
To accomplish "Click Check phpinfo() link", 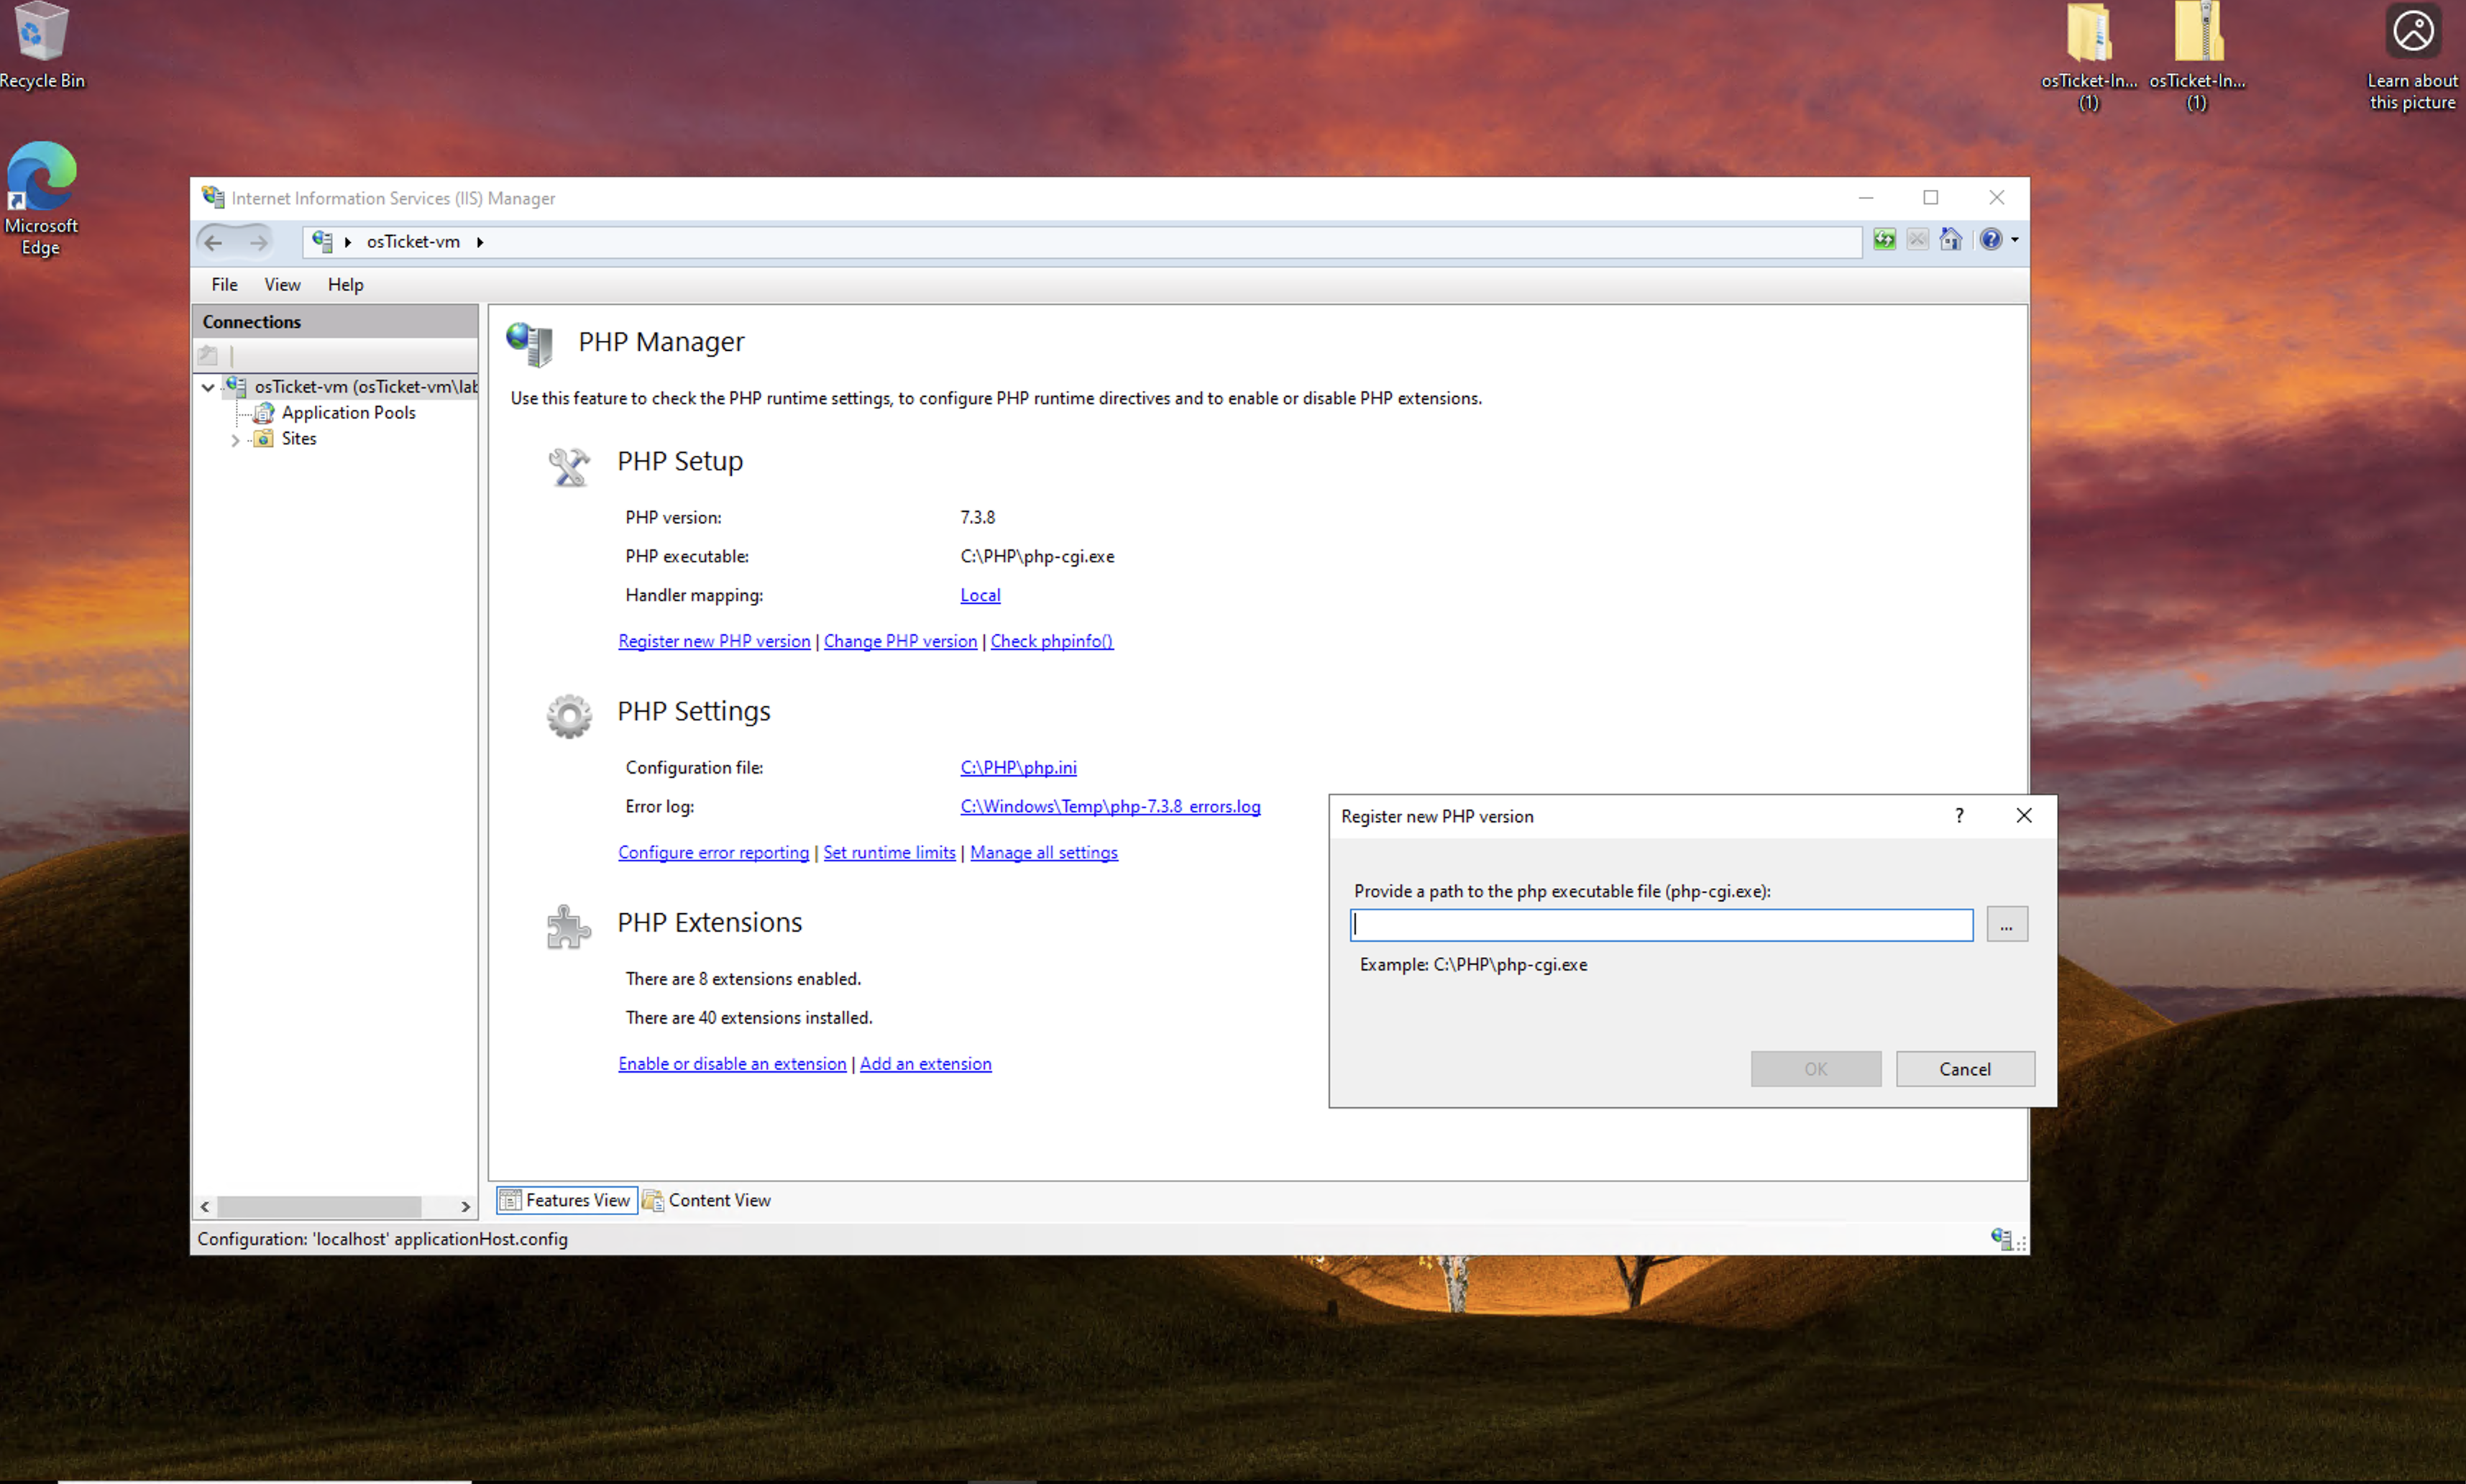I will 1051,641.
